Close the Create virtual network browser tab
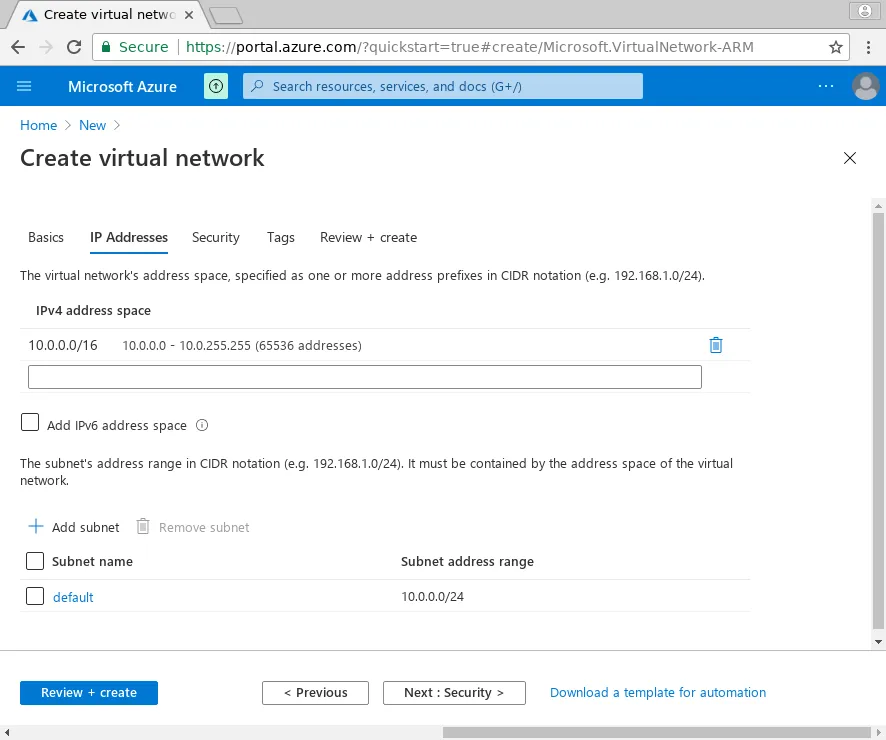 189,15
